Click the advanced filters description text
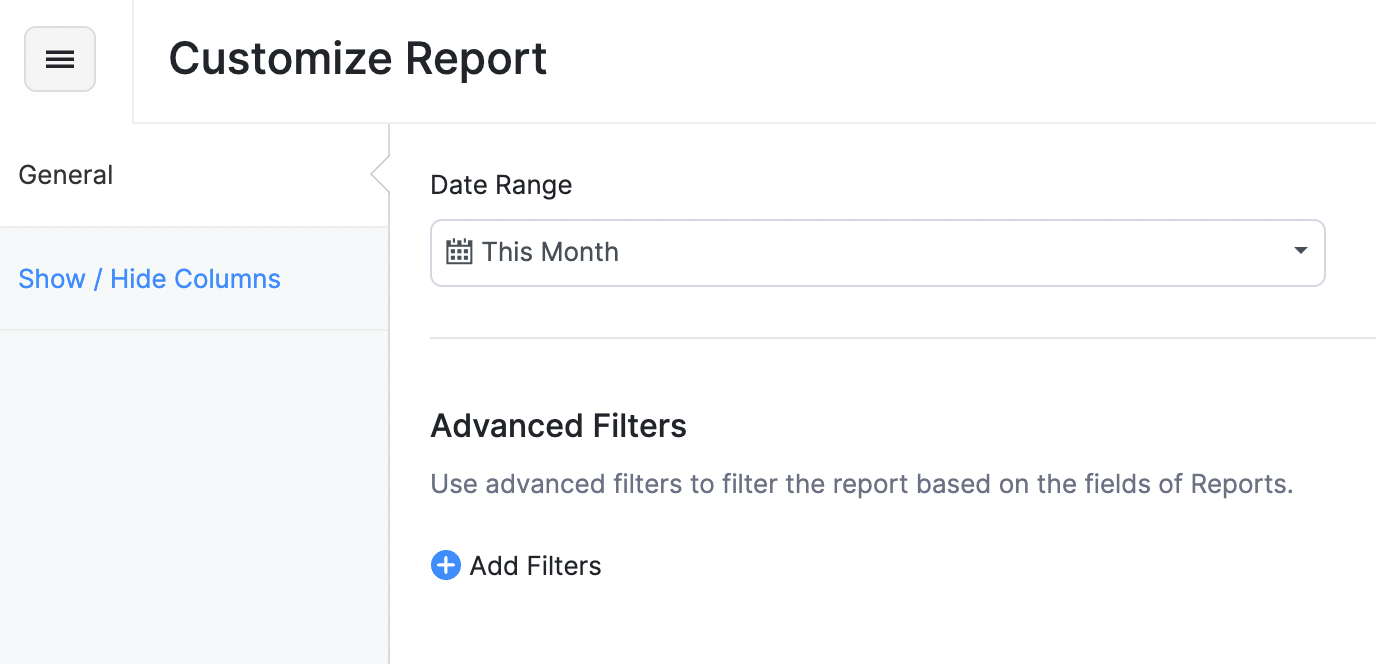The width and height of the screenshot is (1376, 664). tap(862, 484)
